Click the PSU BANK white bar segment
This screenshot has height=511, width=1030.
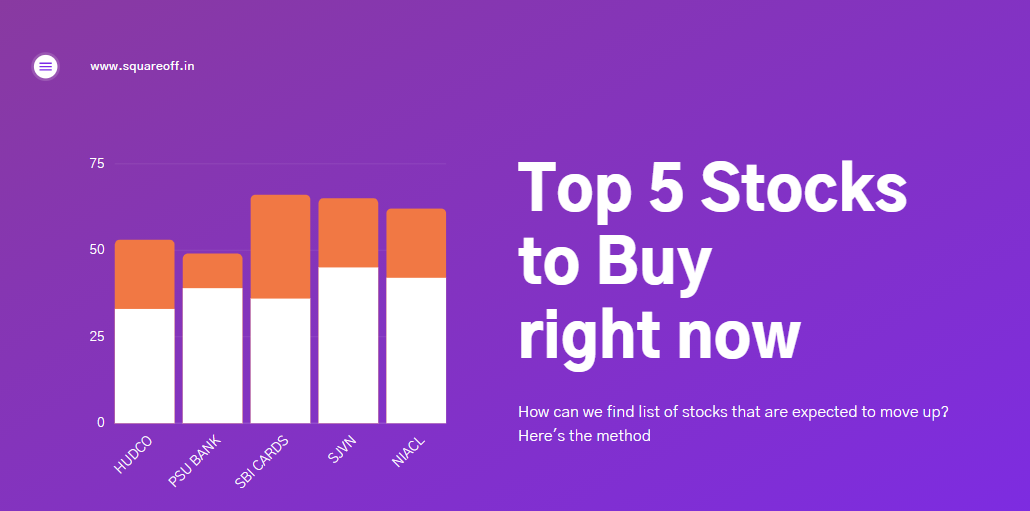pos(212,355)
